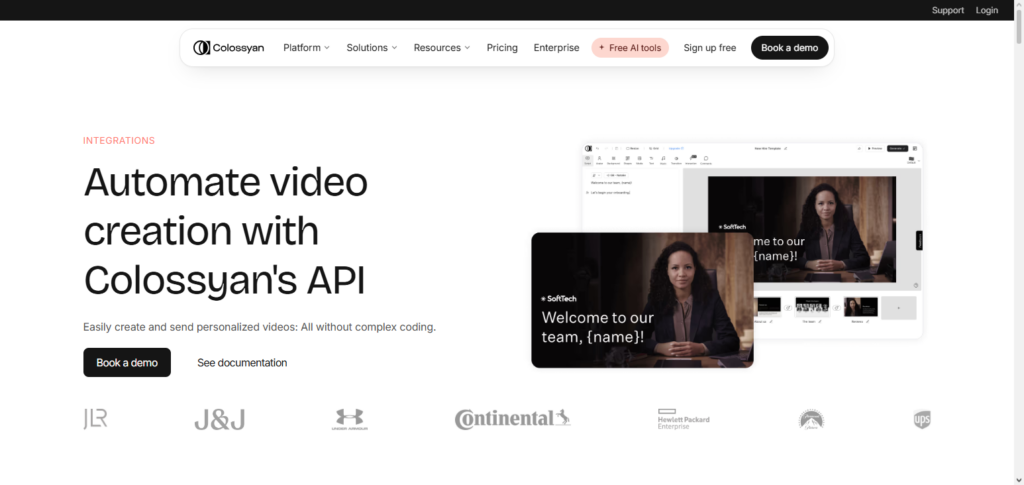Viewport: 1024px width, 485px height.
Task: Click the 'Automate video creation' headline
Action: [x=226, y=231]
